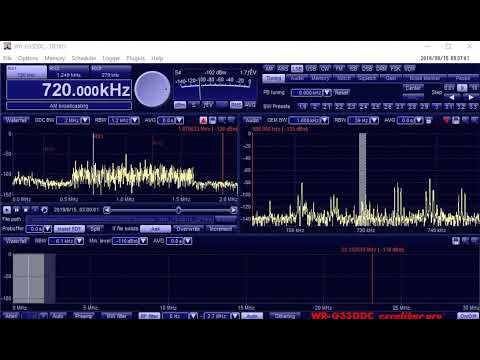Open the Help menu
This screenshot has height=360, width=480.
pyautogui.click(x=157, y=58)
